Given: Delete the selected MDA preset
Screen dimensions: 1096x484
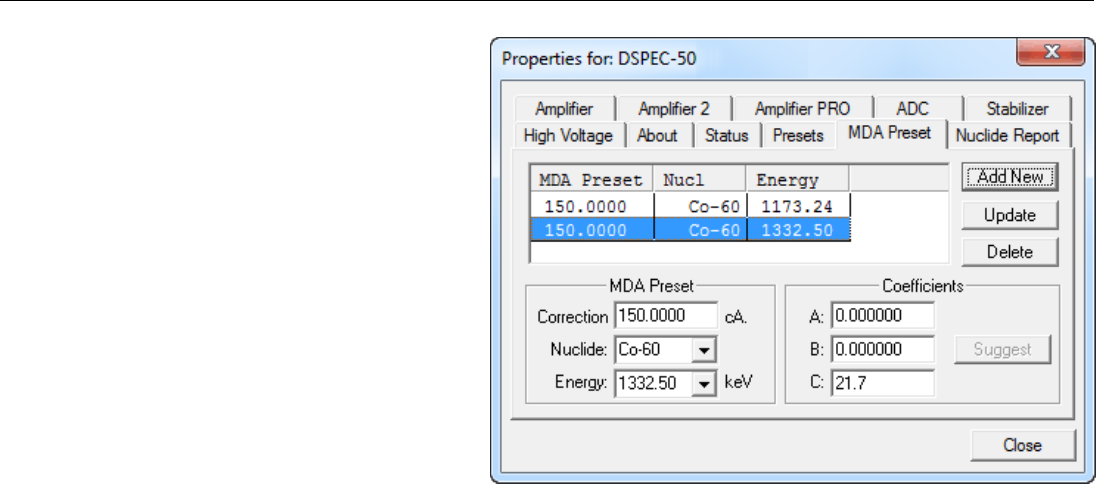Looking at the screenshot, I should pyautogui.click(x=1010, y=252).
